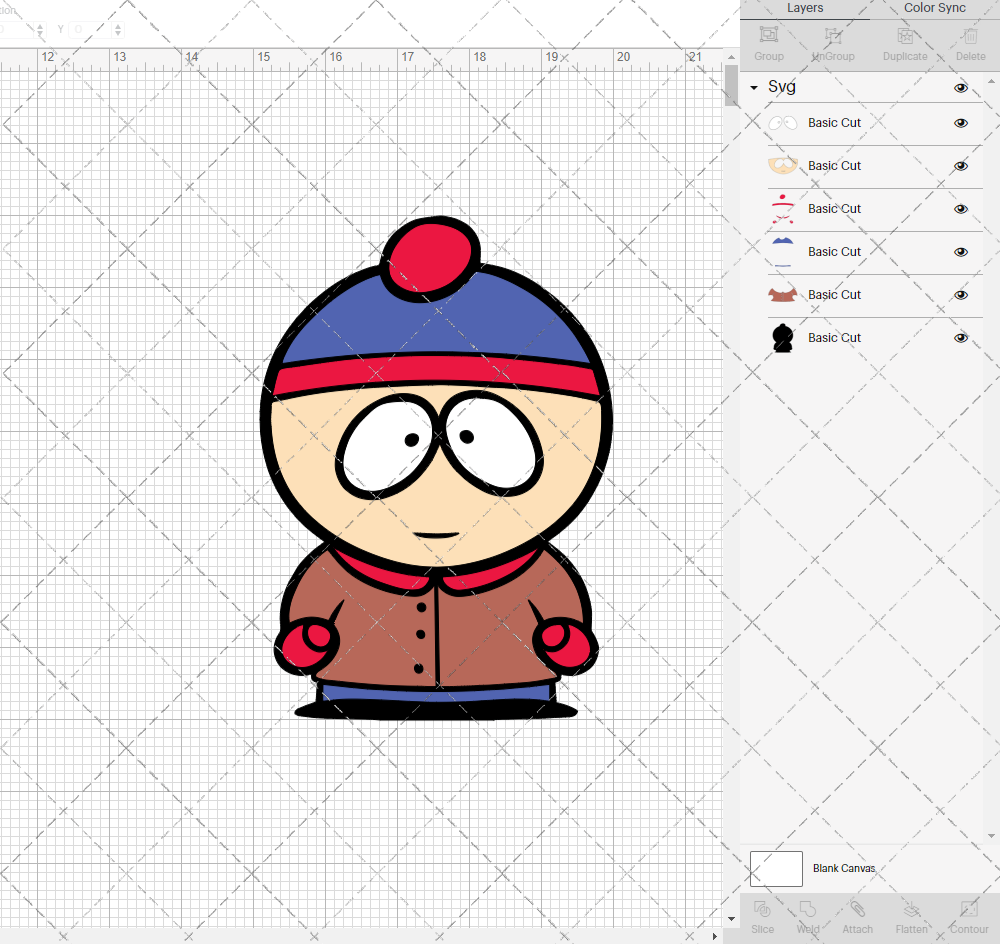
Task: Select the red details layer thumbnail
Action: [x=783, y=209]
